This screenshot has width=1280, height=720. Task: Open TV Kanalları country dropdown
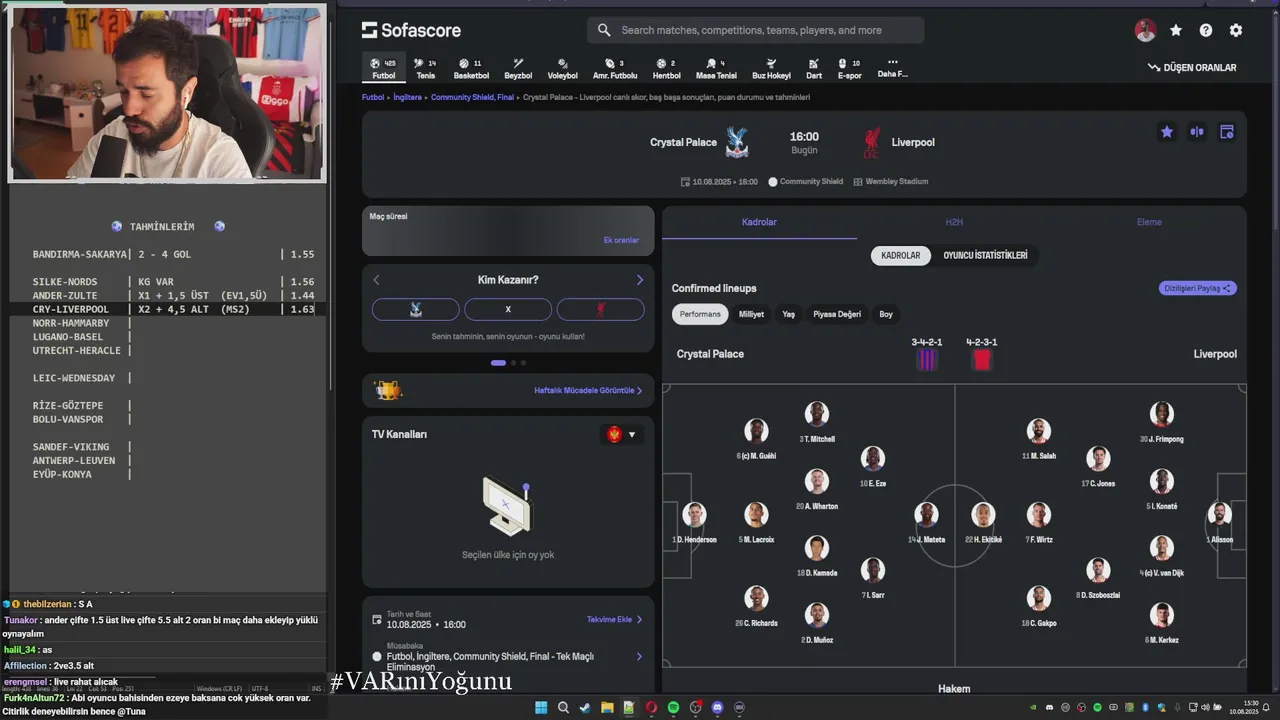coord(621,434)
